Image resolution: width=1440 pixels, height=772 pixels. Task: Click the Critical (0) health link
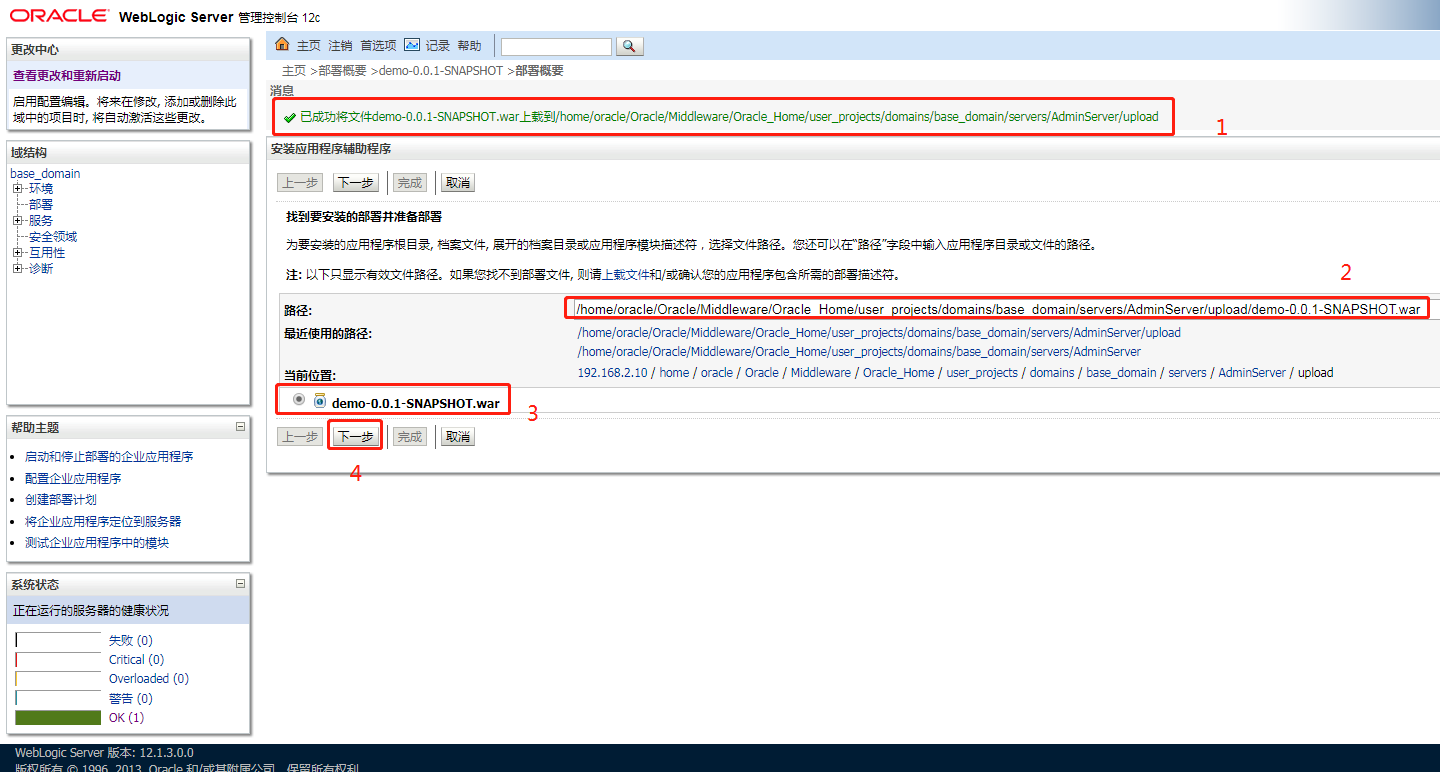(x=137, y=660)
